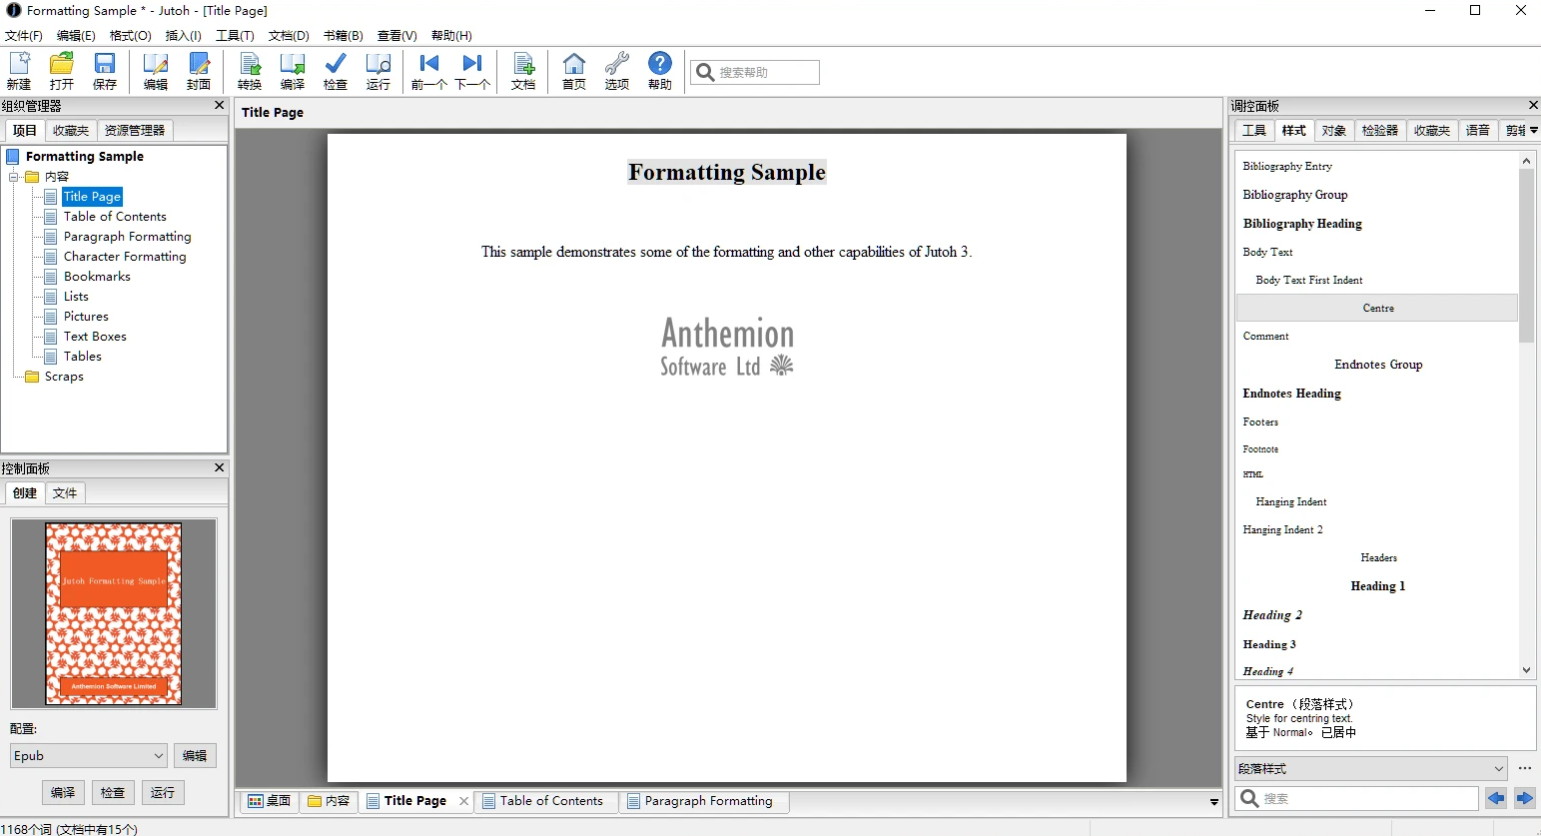Apply the Bibliography Heading style

1377,224
